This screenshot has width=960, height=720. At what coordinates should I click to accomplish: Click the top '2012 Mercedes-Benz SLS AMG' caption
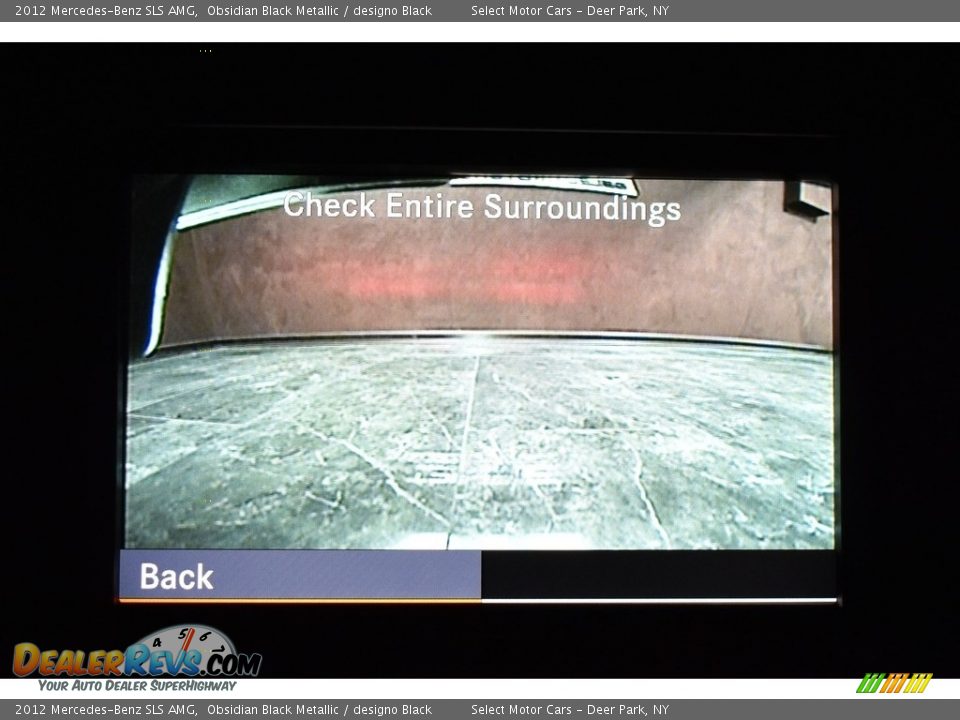point(105,10)
